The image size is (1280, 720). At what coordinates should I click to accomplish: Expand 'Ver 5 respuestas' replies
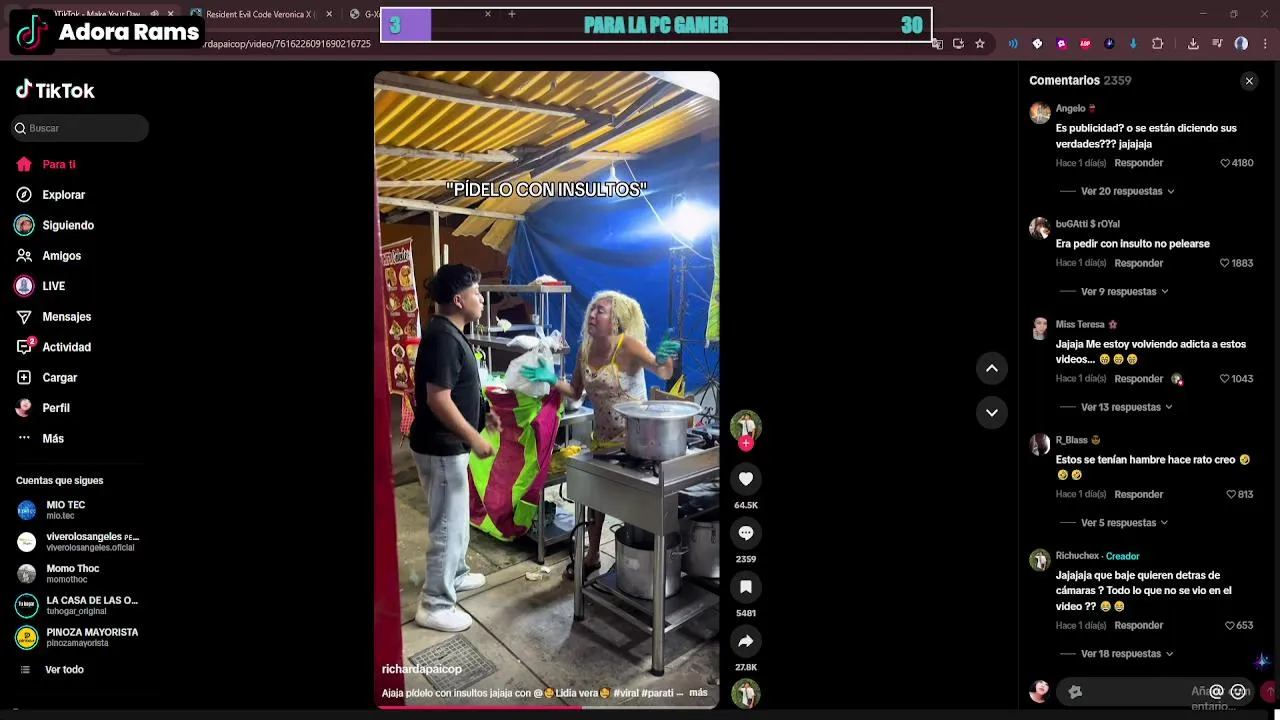point(1125,522)
